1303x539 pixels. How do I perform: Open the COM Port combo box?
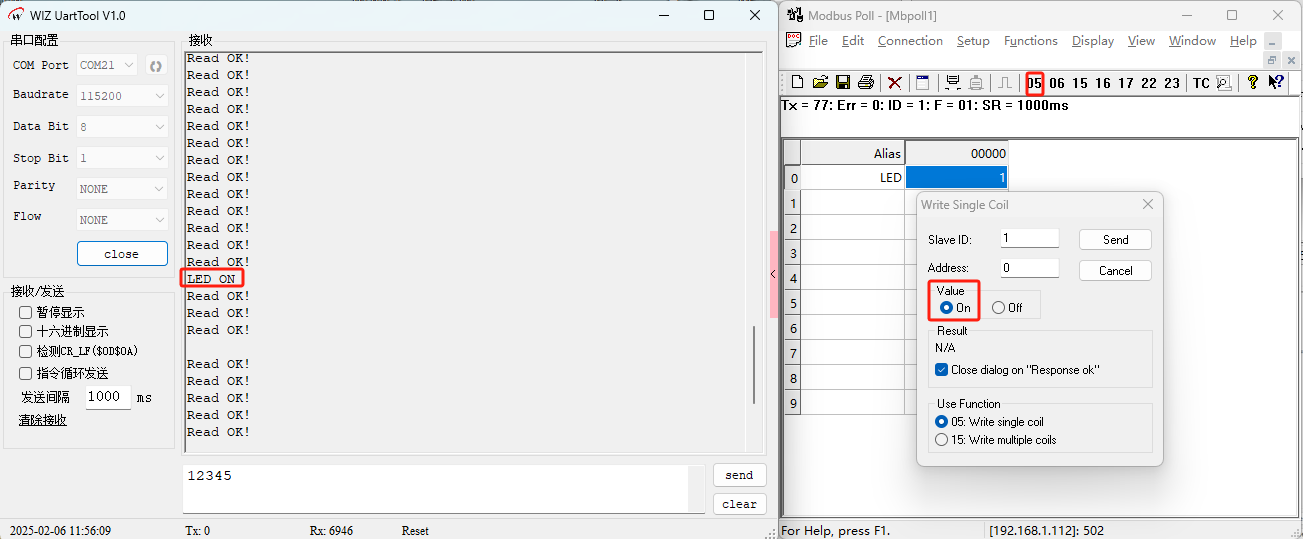[108, 66]
